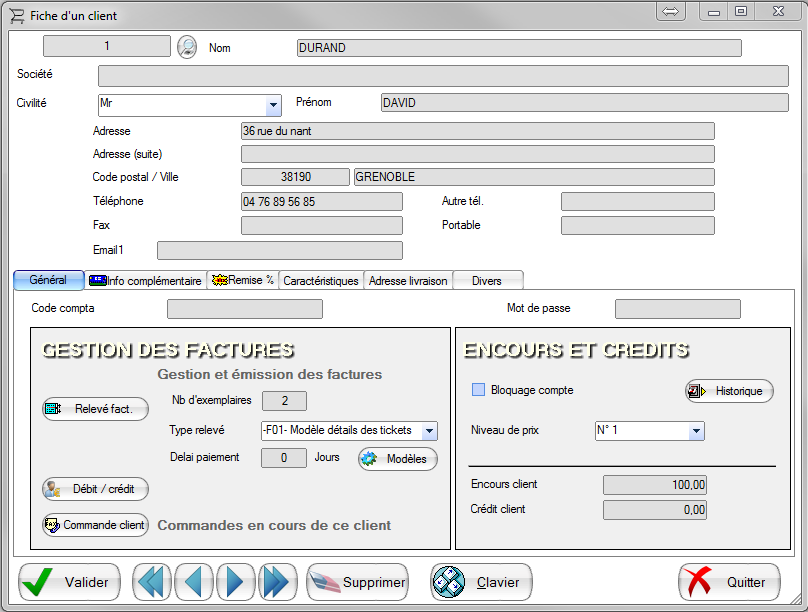Open the Modèles invoice templates

[x=397, y=459]
